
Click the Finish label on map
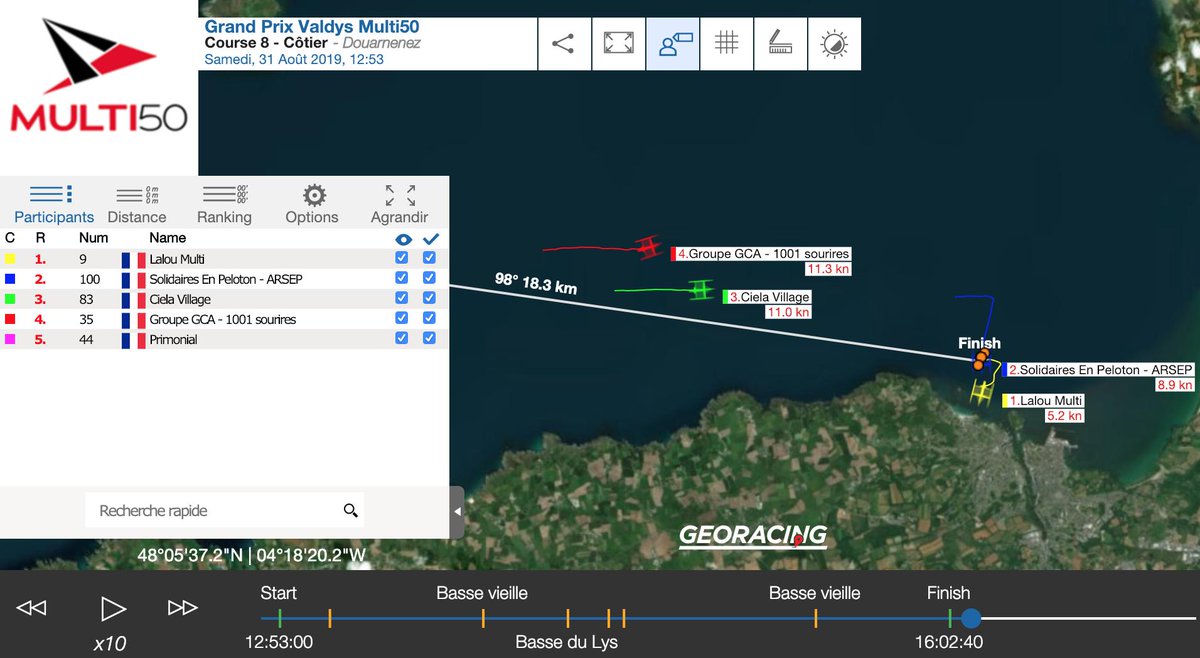pyautogui.click(x=979, y=343)
